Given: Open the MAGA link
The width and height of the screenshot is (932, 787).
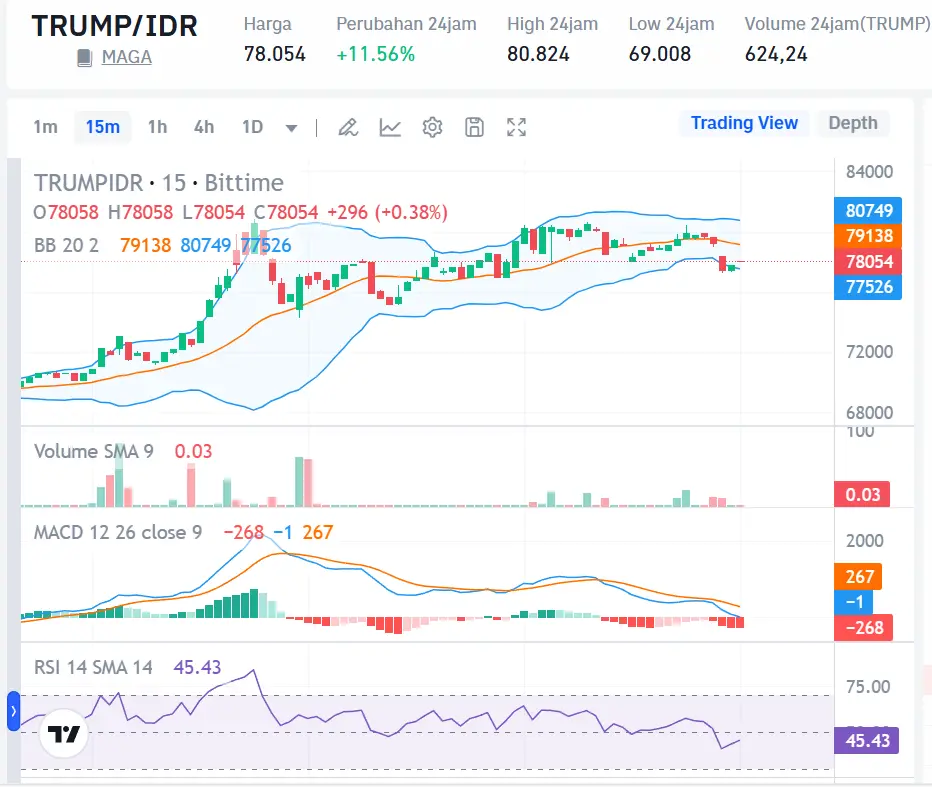Looking at the screenshot, I should (x=125, y=57).
